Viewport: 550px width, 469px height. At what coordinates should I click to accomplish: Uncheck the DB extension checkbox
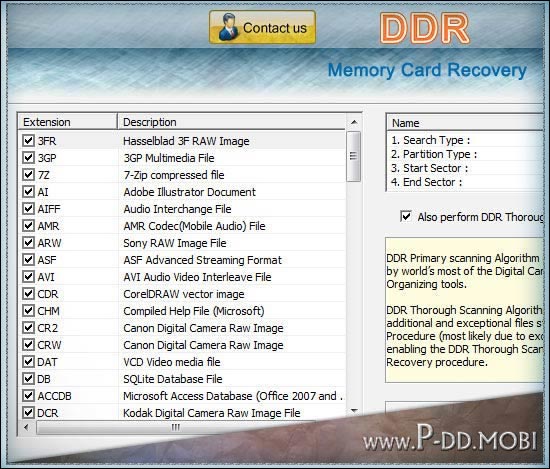[x=28, y=379]
